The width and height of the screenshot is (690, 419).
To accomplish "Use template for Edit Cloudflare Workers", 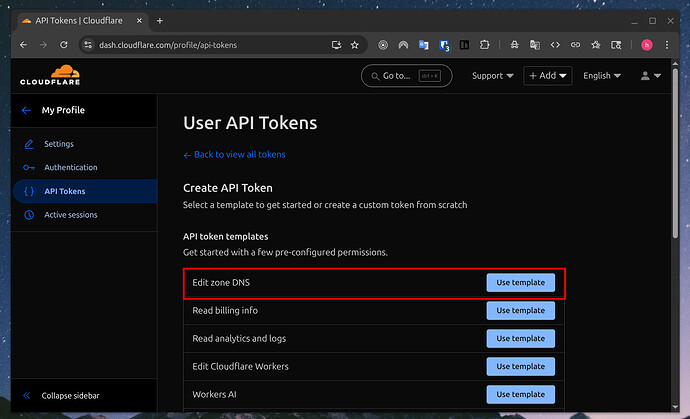I will (x=521, y=367).
